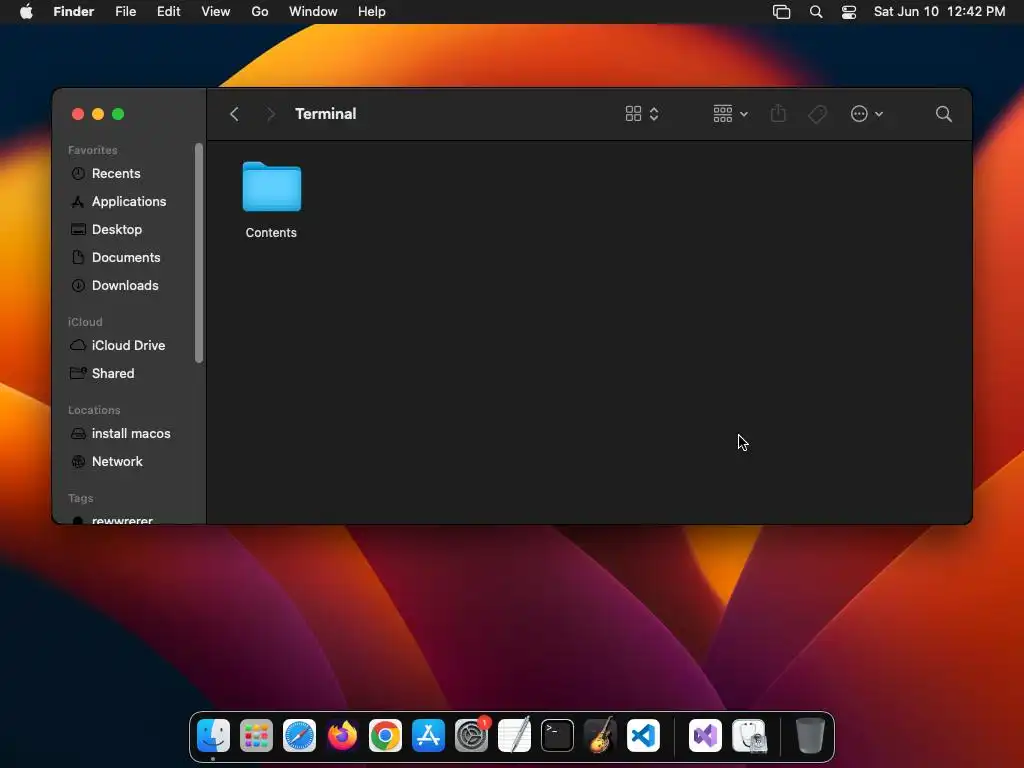Screen dimensions: 1024x768
Task: Launch Google Chrome from the Dock
Action: [x=385, y=736]
